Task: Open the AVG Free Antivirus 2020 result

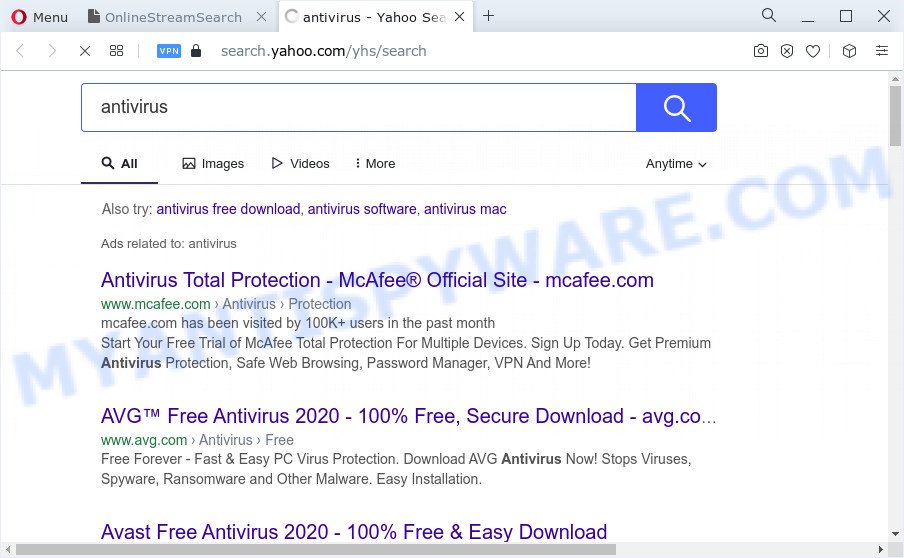Action: point(408,416)
